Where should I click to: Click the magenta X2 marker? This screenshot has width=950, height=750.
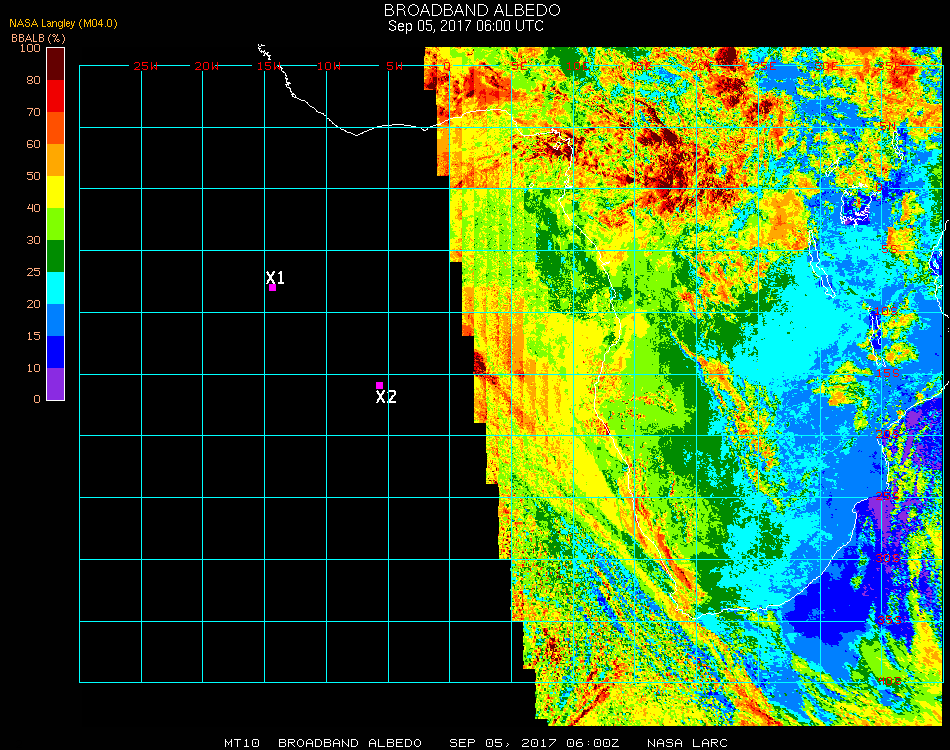pos(379,385)
